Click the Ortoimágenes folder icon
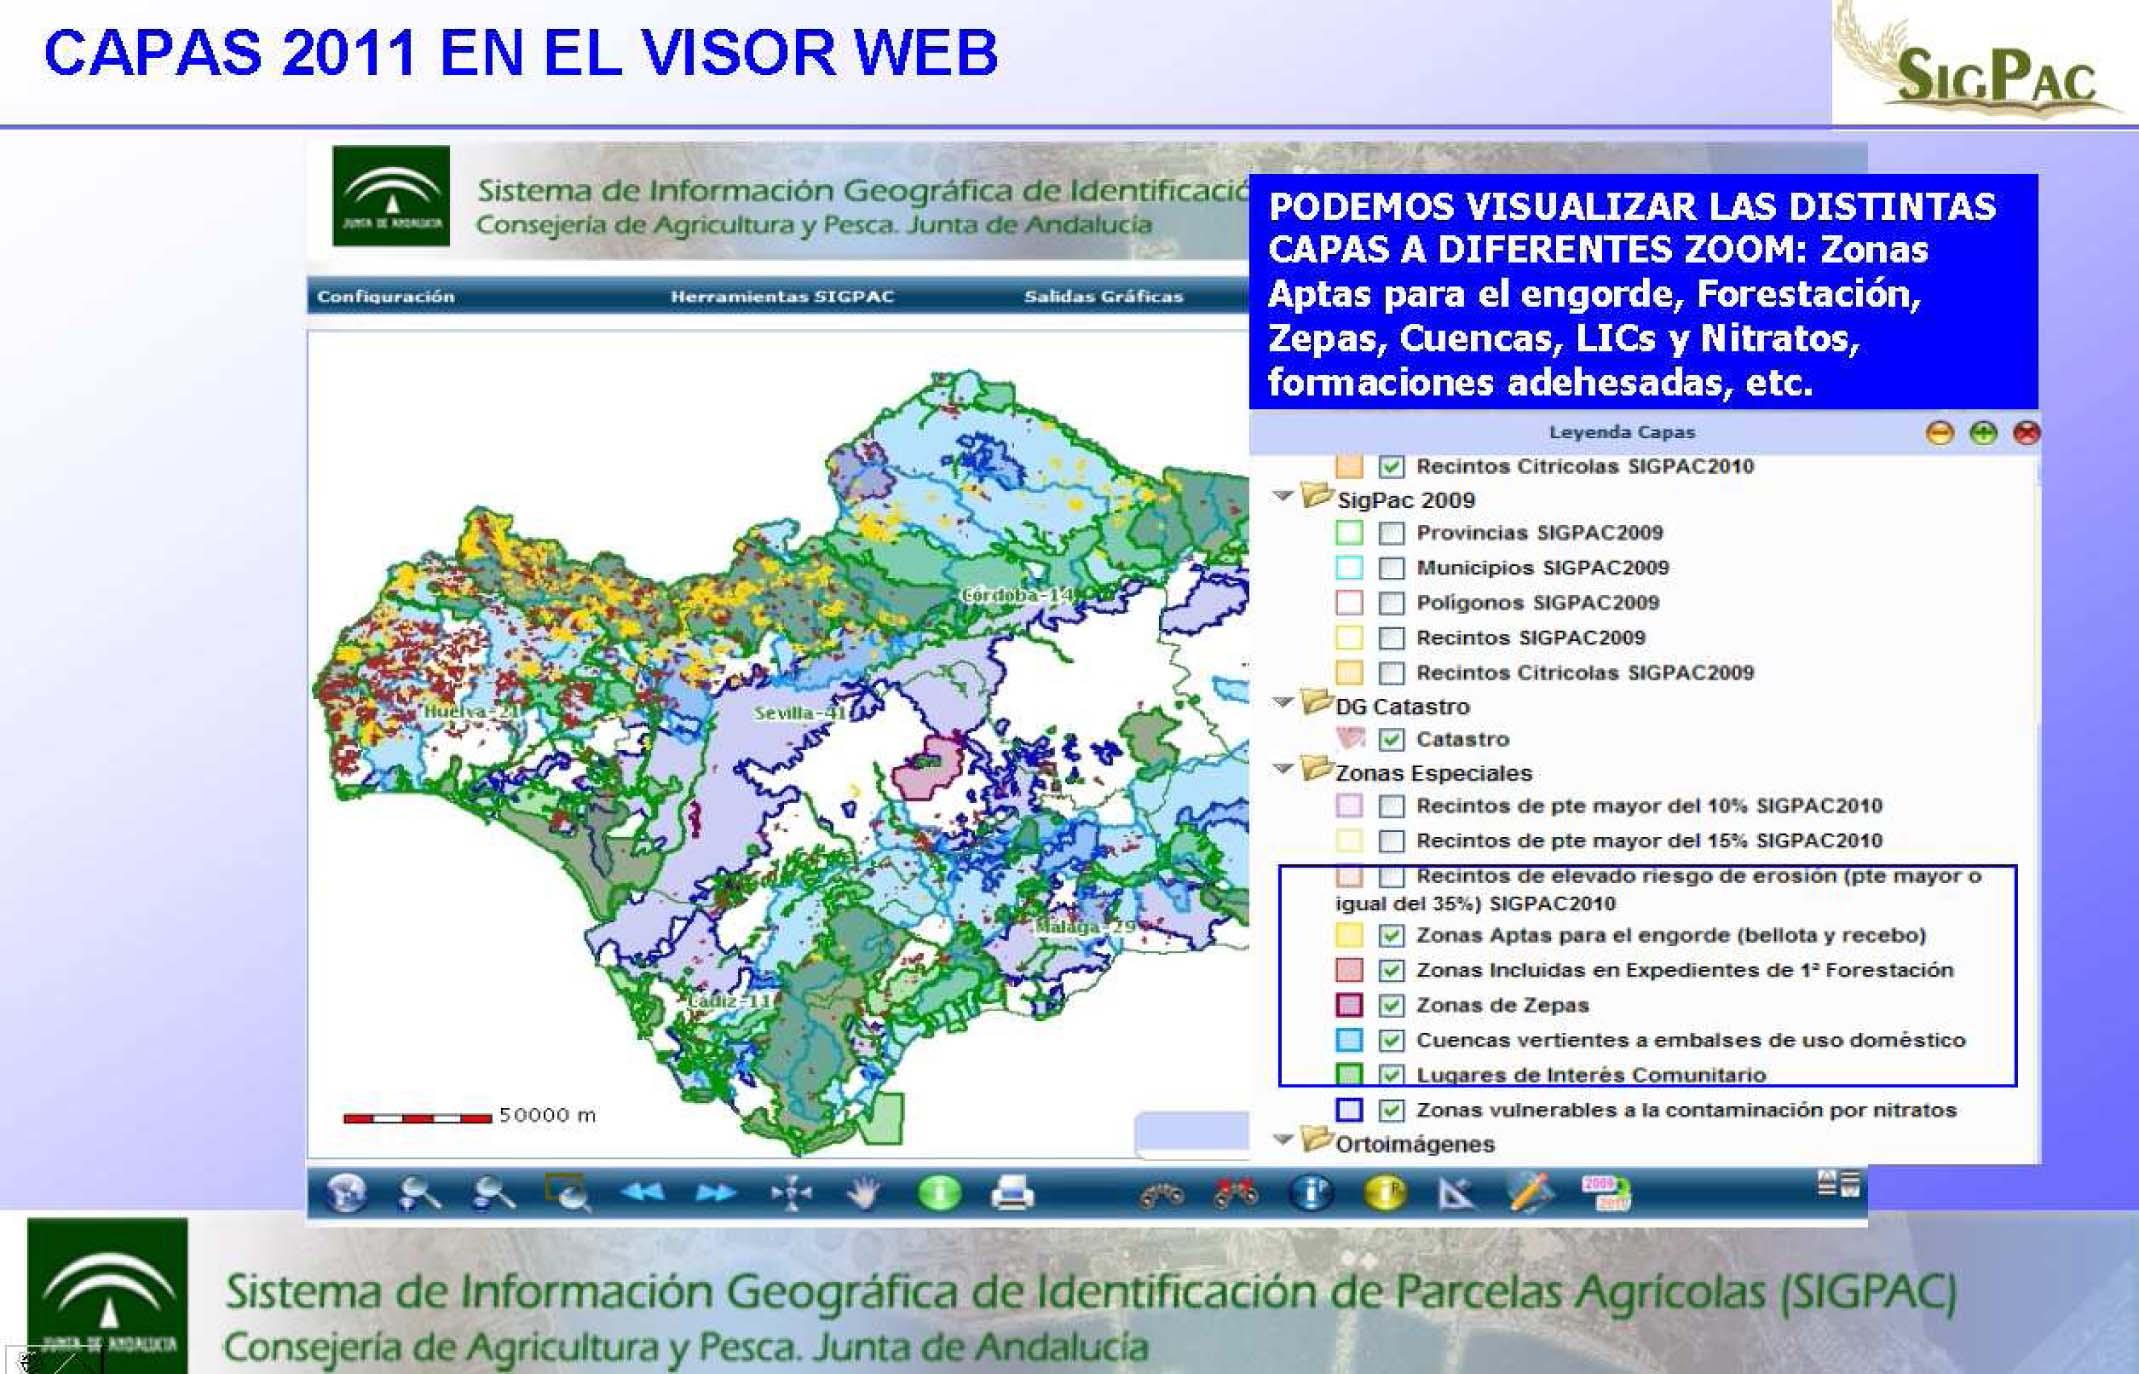This screenshot has width=2139, height=1374. (x=1317, y=1140)
